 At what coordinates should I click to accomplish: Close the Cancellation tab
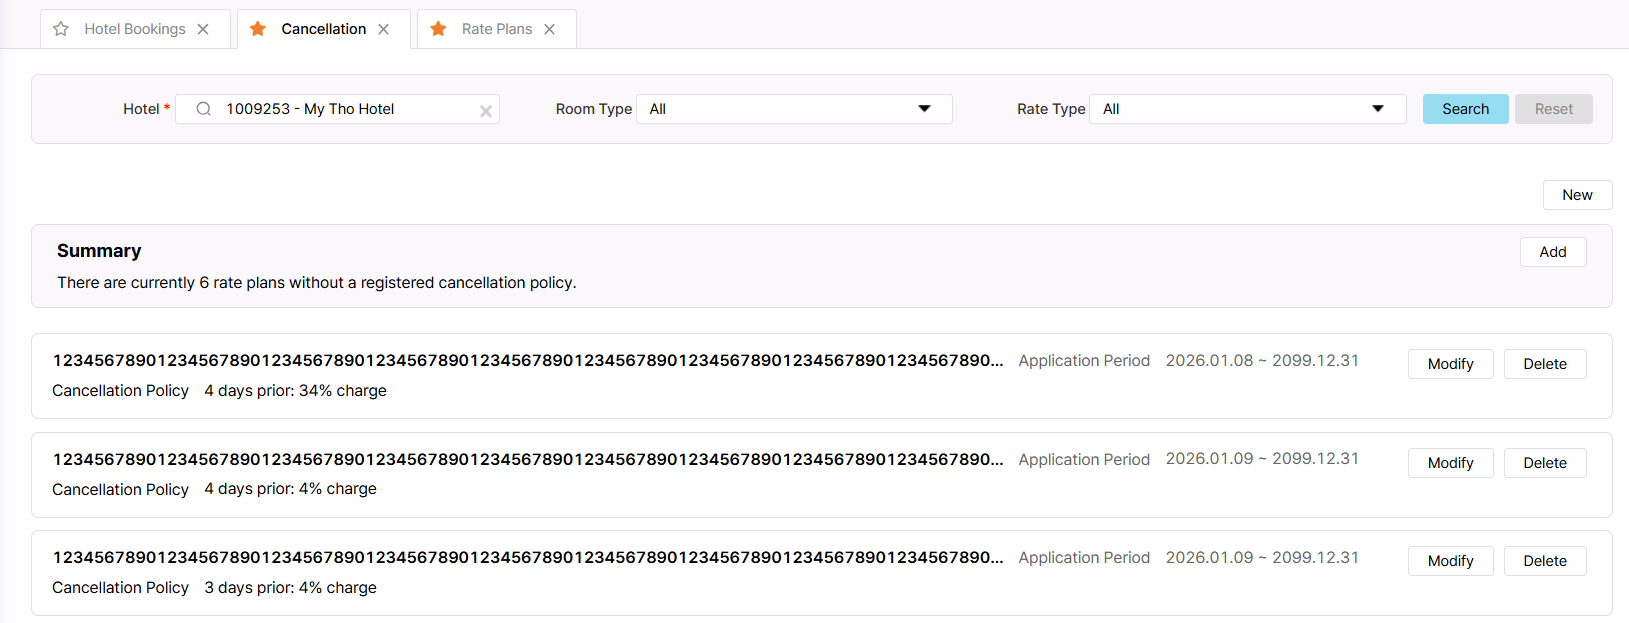[384, 29]
